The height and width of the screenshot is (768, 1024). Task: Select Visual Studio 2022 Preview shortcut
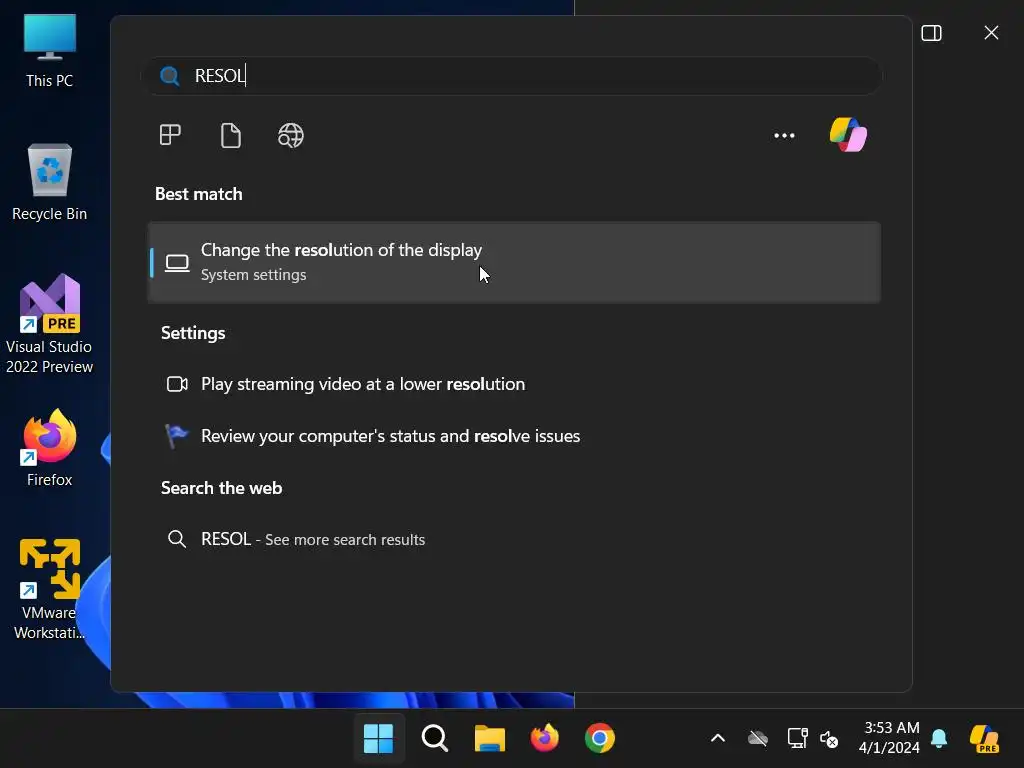[50, 325]
